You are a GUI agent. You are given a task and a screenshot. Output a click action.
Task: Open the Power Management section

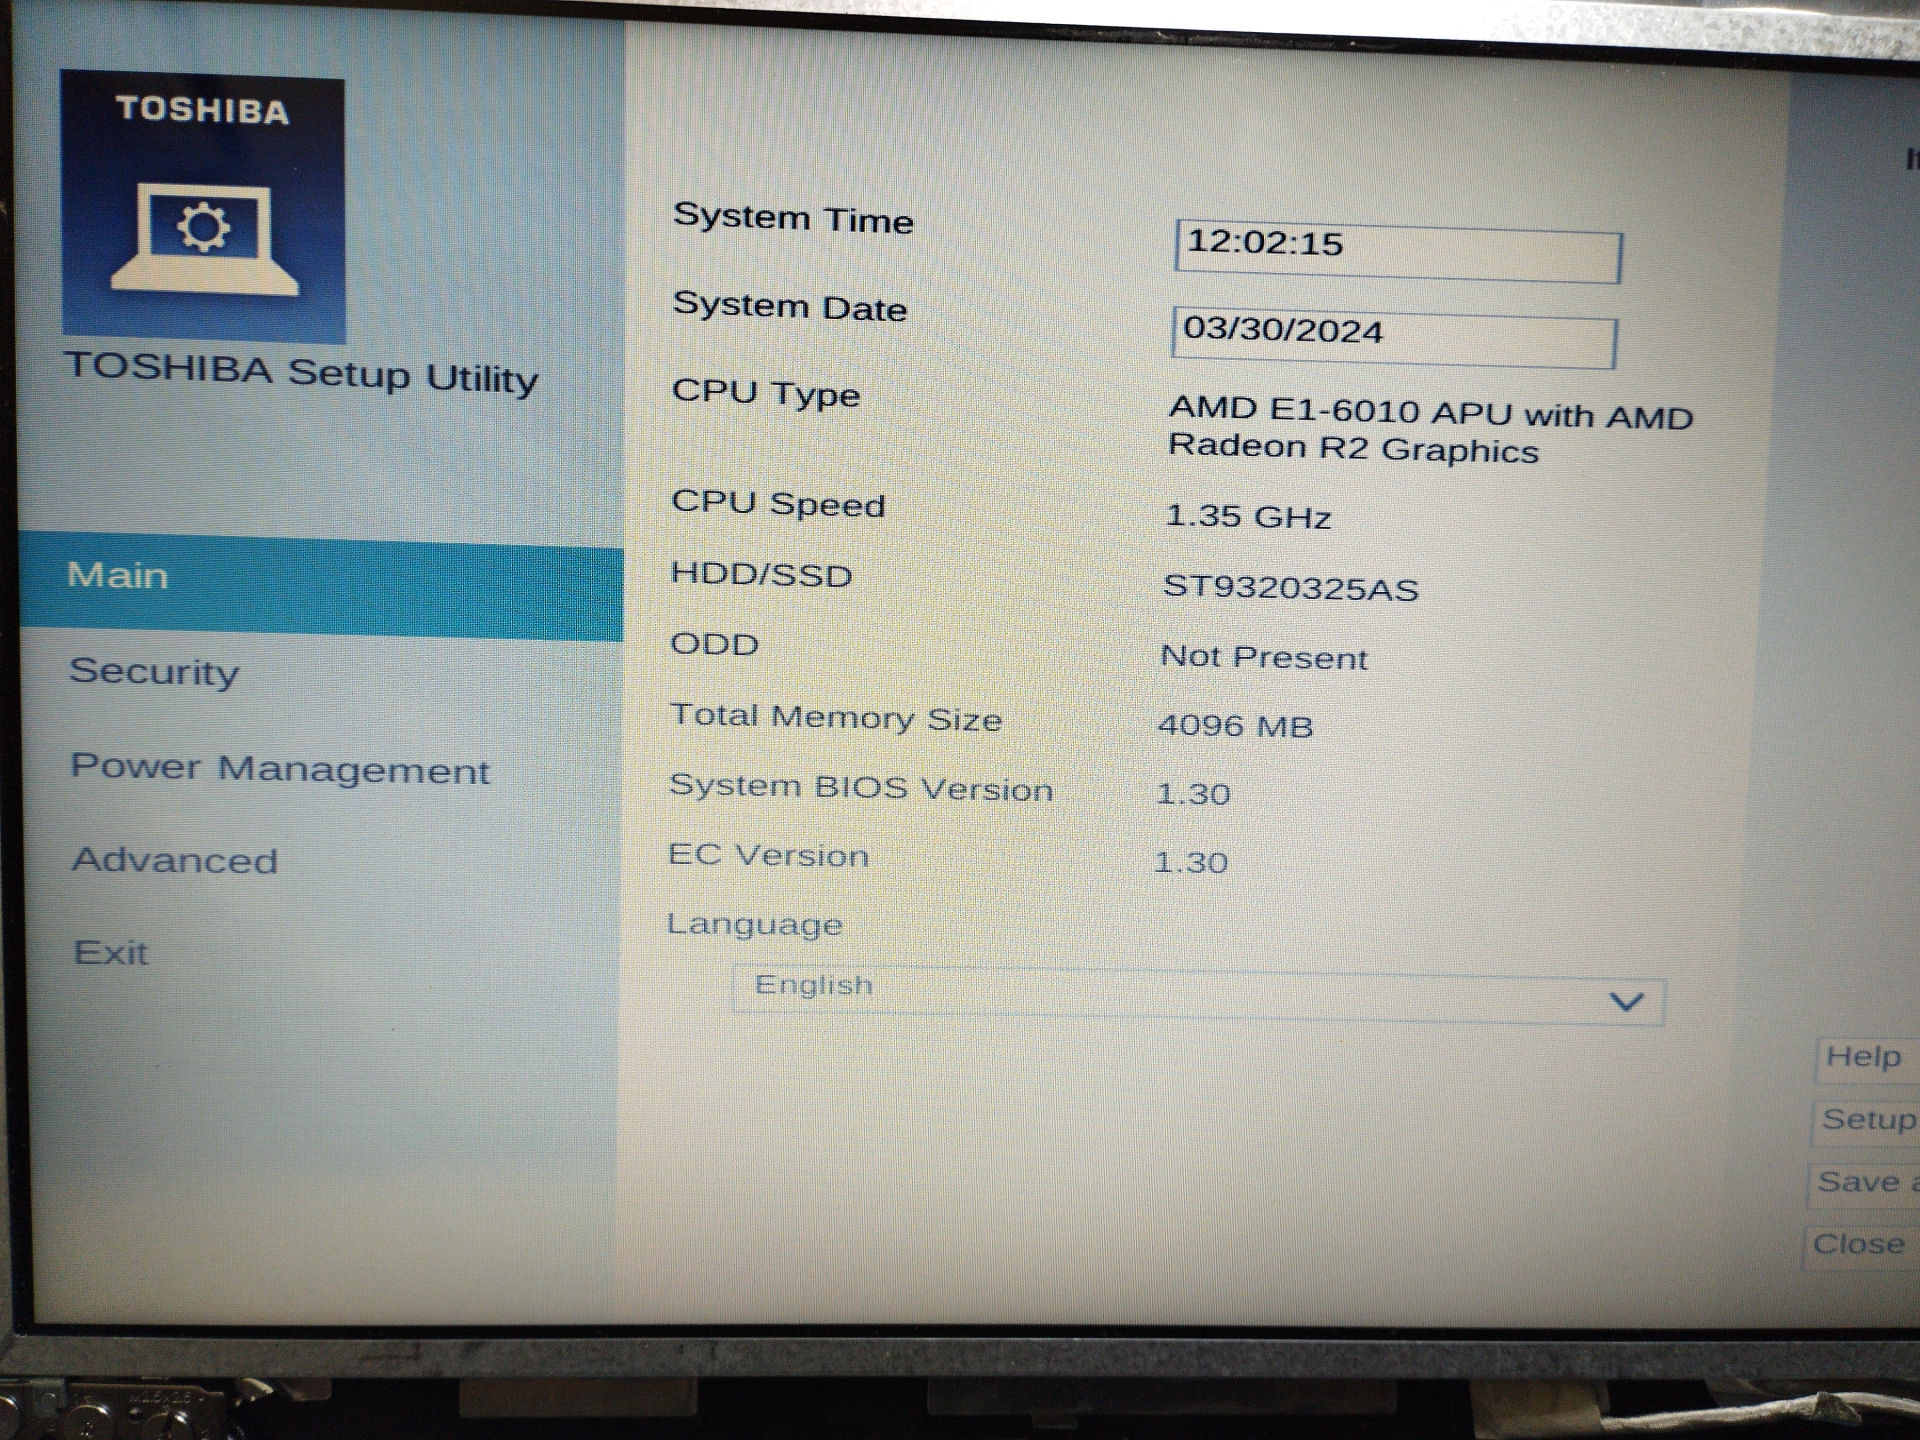click(280, 768)
